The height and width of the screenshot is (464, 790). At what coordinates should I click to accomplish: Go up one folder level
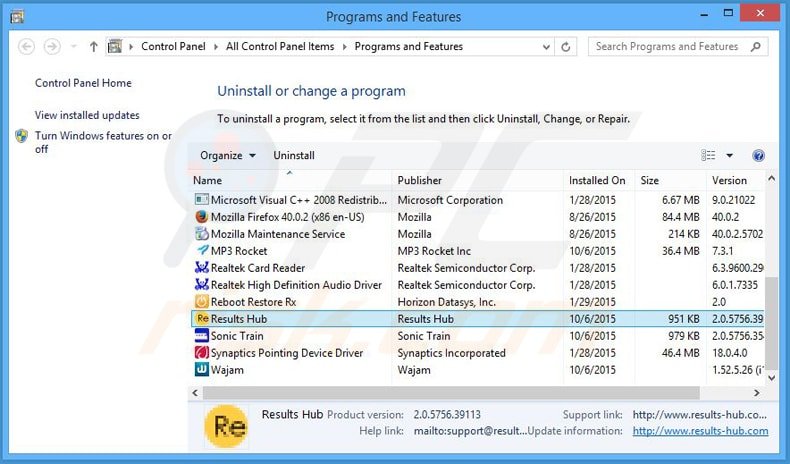94,47
